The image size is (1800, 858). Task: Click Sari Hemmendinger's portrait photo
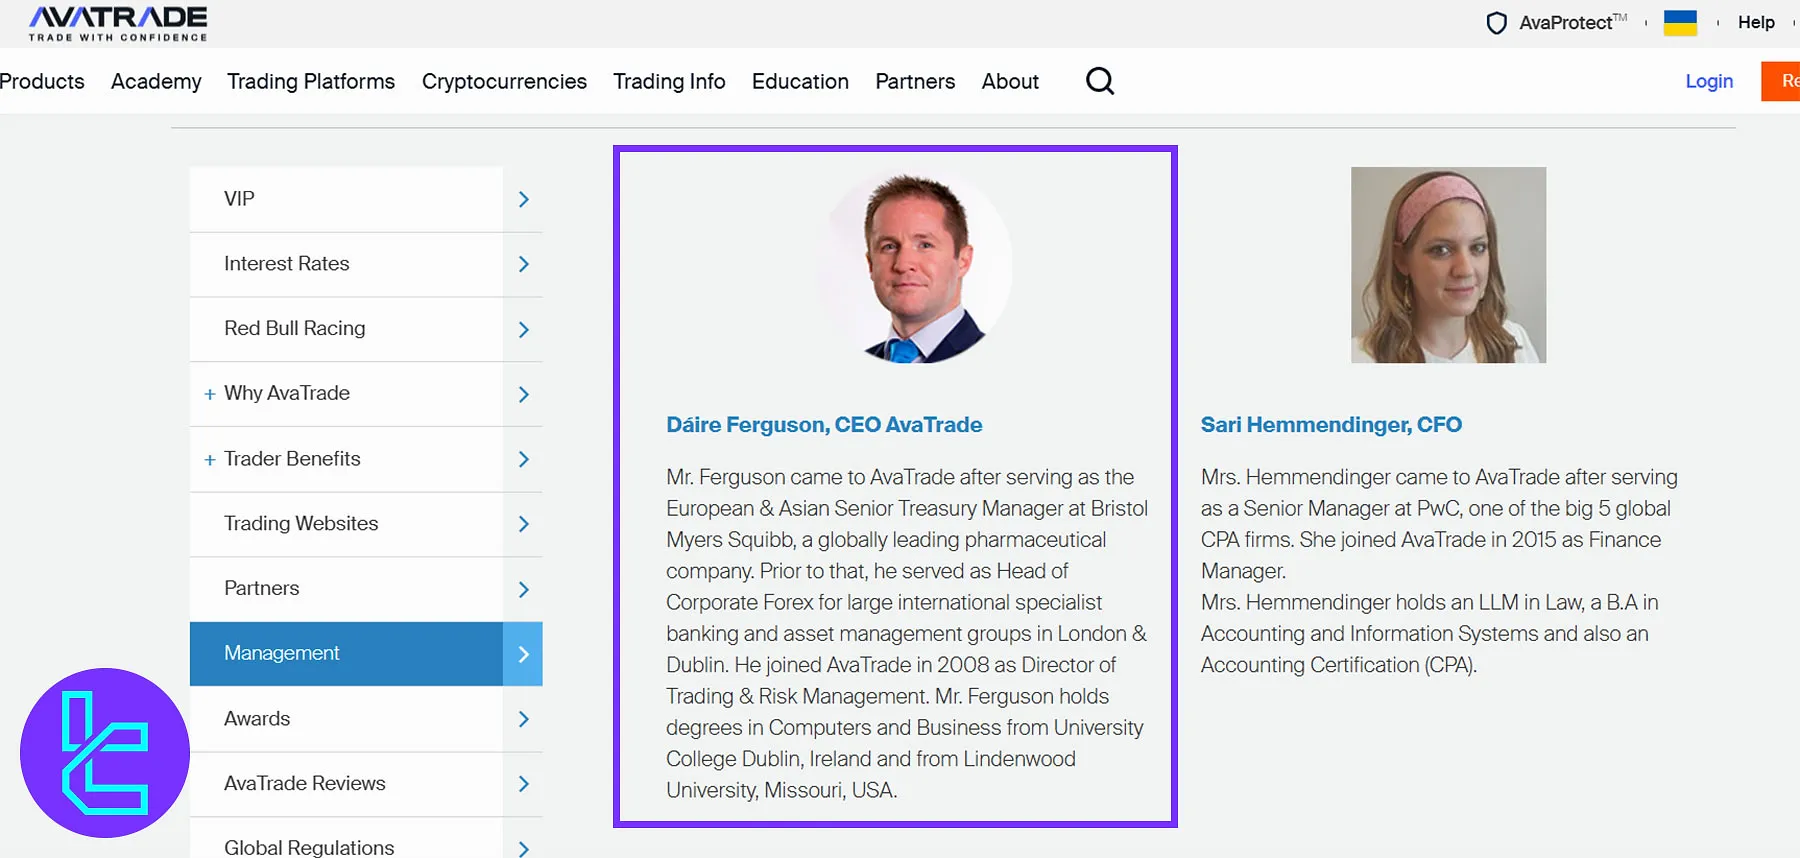point(1448,265)
